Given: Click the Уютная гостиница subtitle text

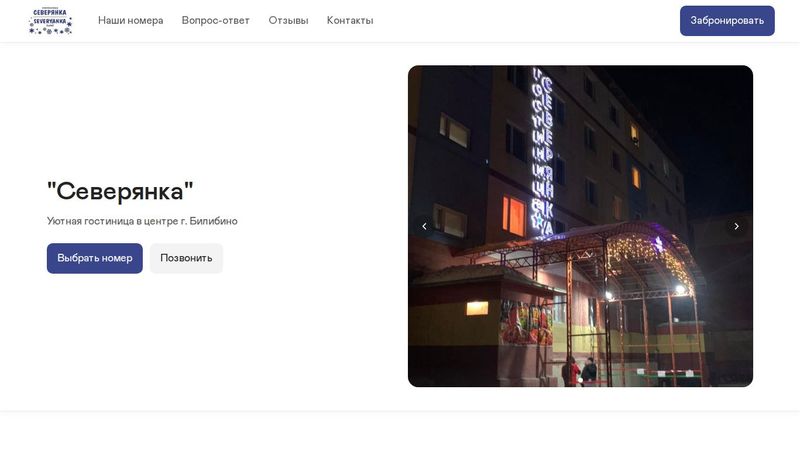Looking at the screenshot, I should pyautogui.click(x=142, y=221).
